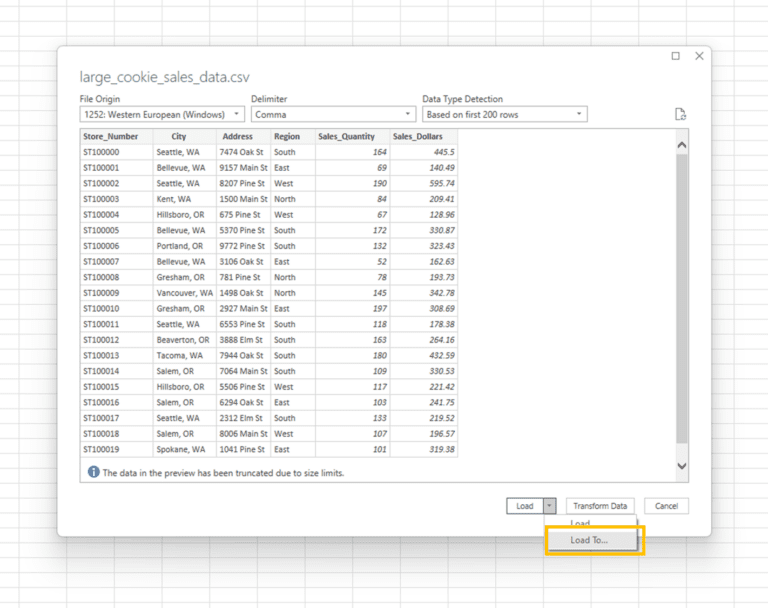Click the scroll down arrow of preview
This screenshot has height=608, width=768.
[x=681, y=466]
